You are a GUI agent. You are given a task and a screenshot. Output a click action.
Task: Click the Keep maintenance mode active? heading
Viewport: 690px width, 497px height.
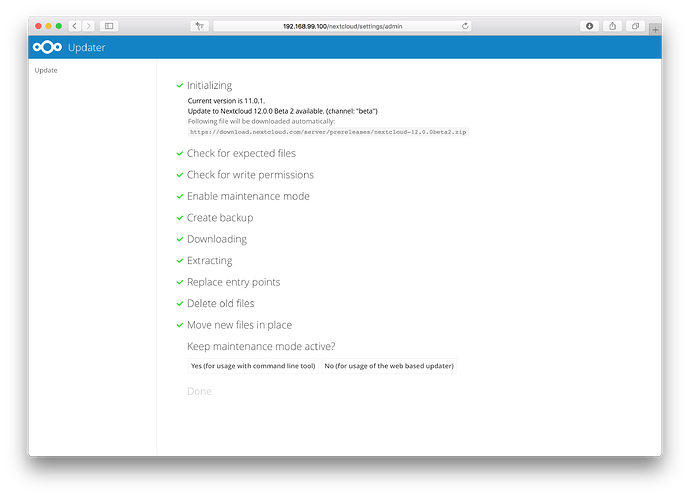(x=261, y=346)
